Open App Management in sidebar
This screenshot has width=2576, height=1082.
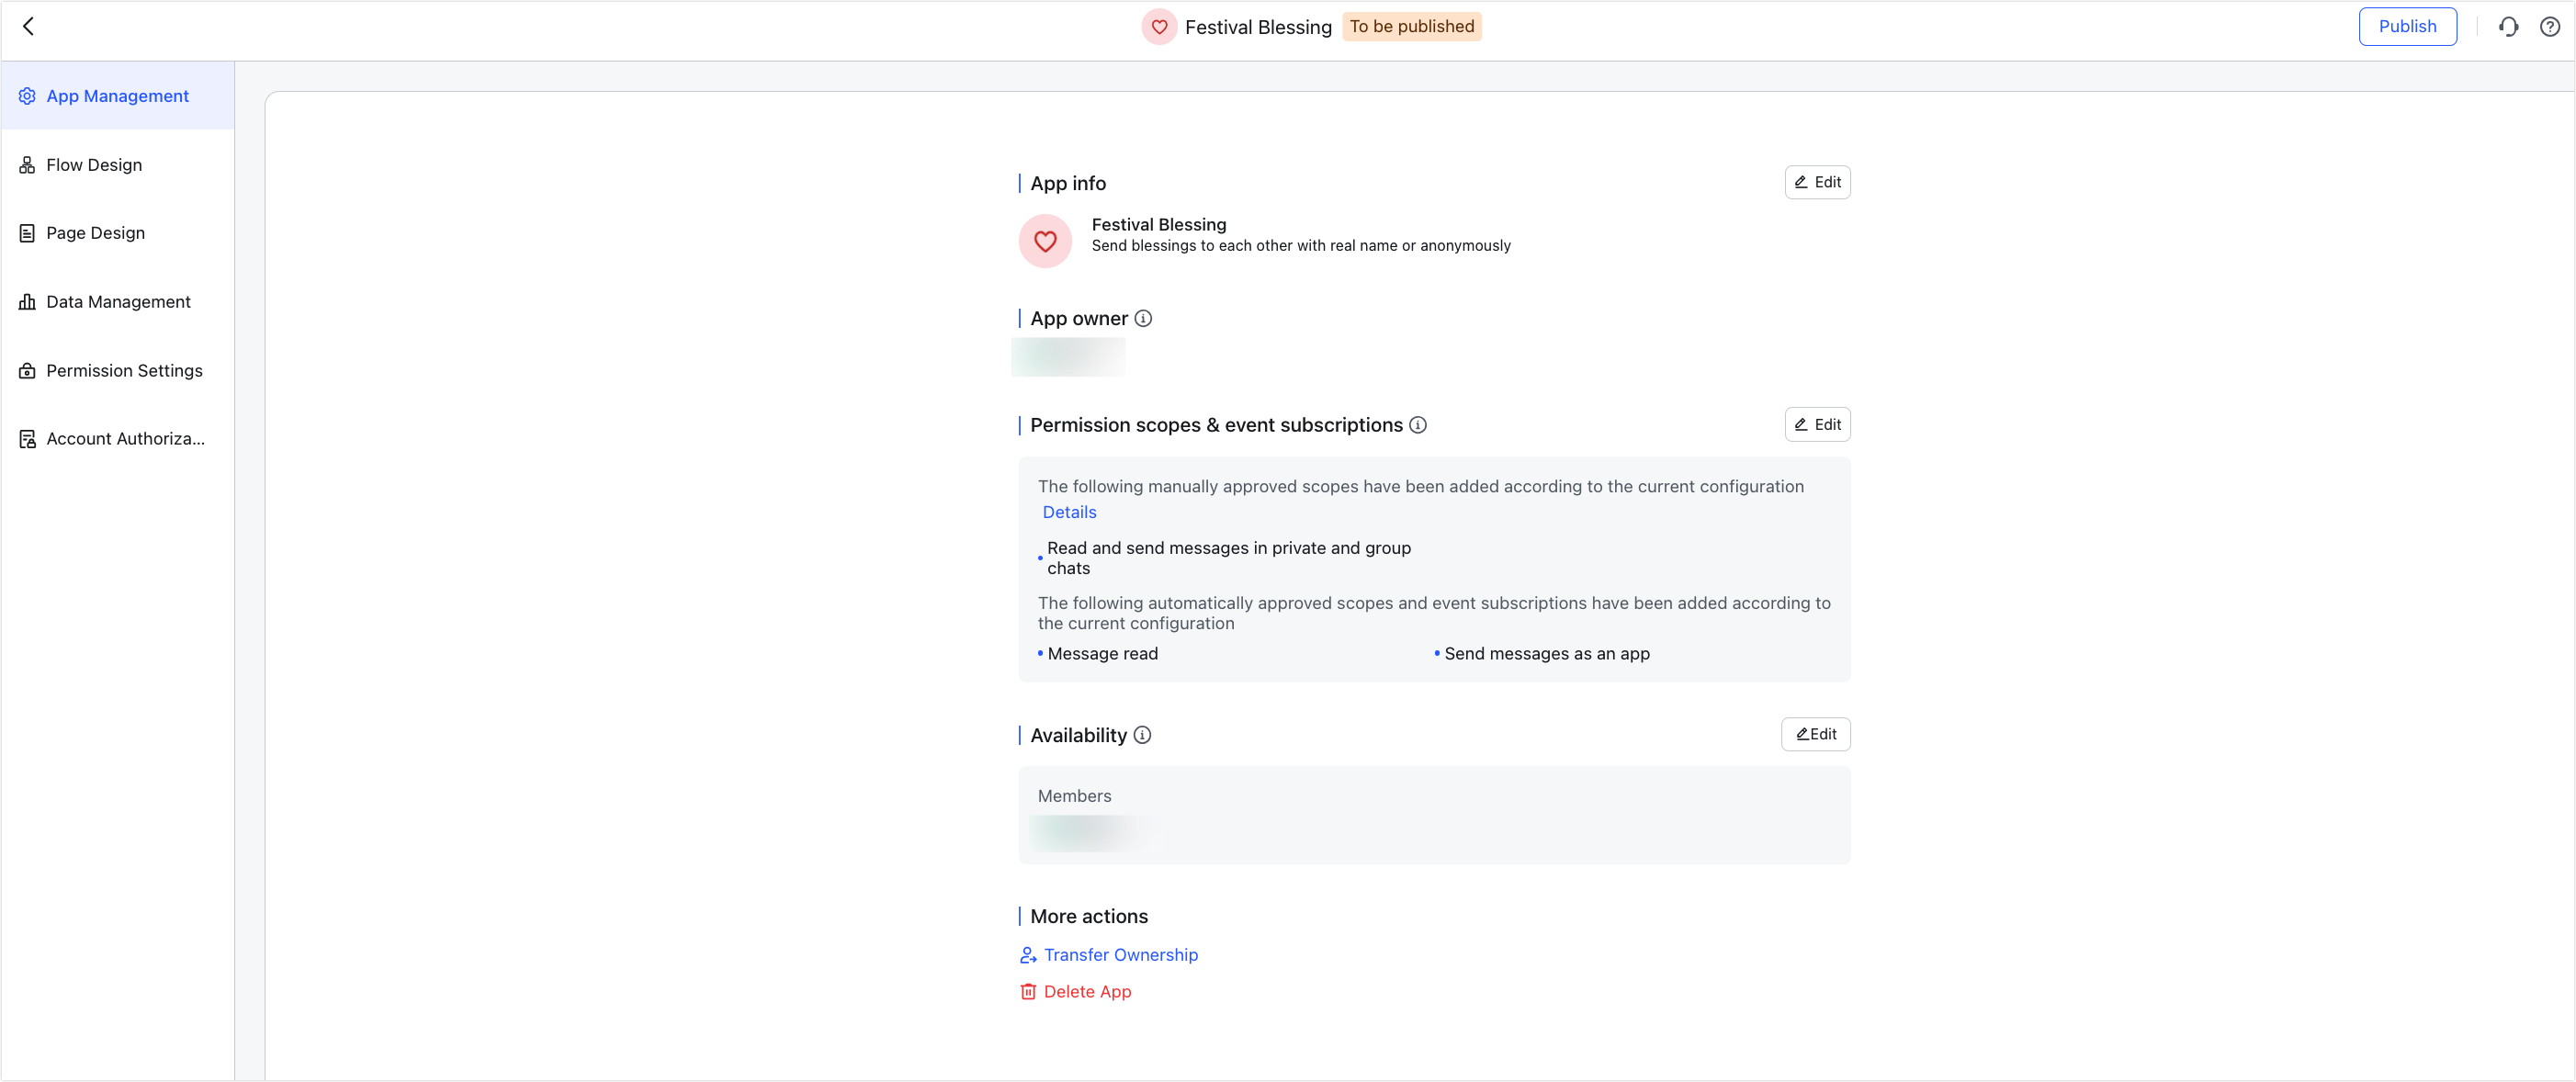pyautogui.click(x=117, y=96)
